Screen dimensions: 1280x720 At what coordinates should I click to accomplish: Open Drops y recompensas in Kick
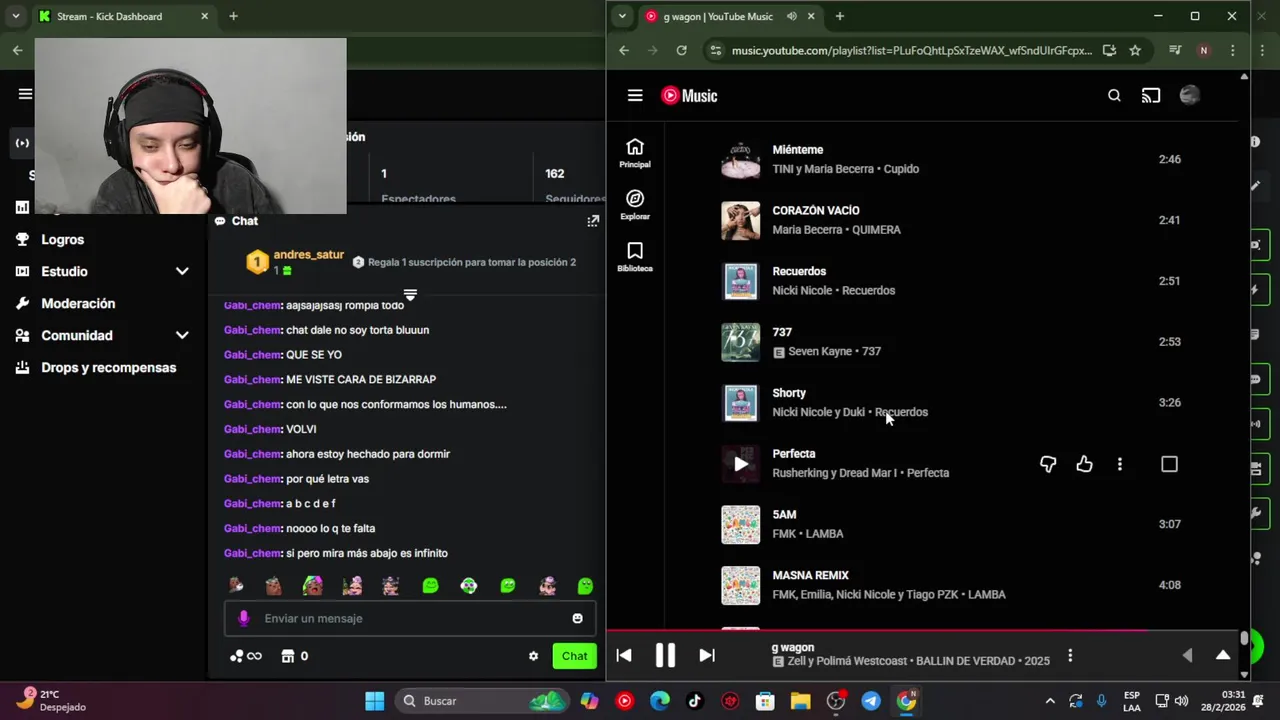(x=108, y=368)
